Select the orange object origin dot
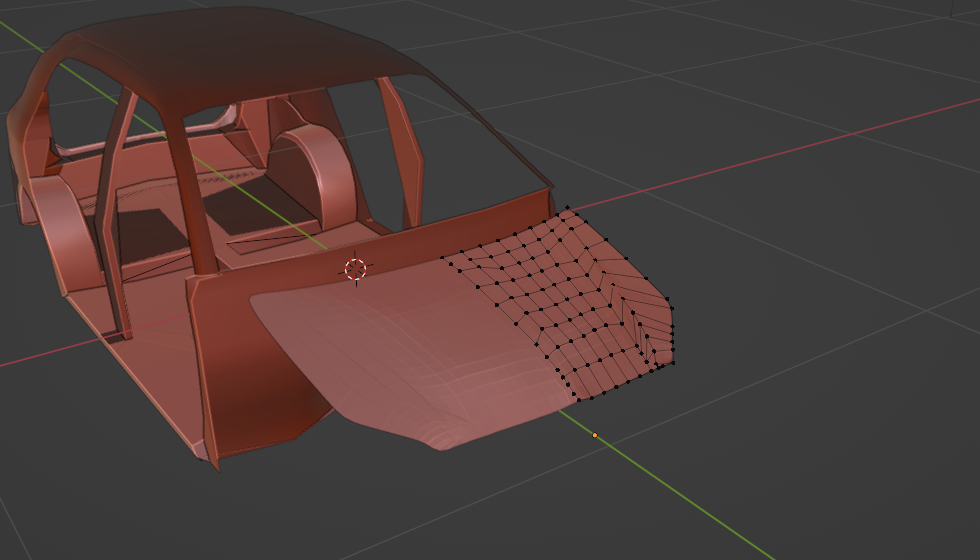This screenshot has width=980, height=560. point(594,435)
